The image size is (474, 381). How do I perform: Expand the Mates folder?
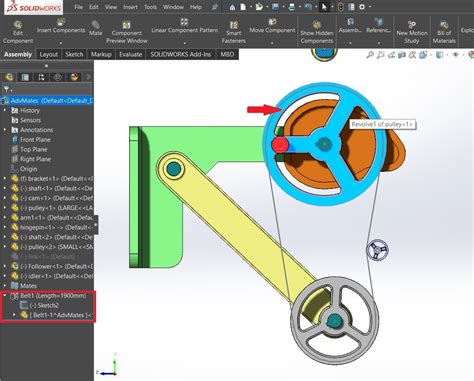click(5, 286)
